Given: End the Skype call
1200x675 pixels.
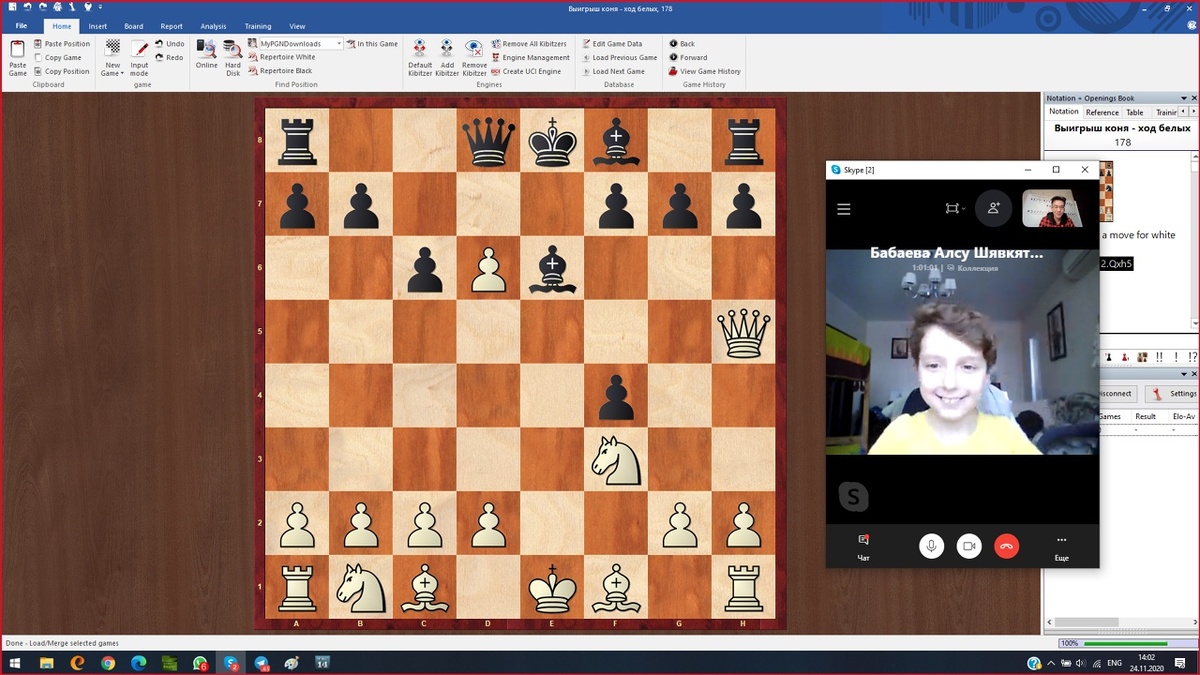Looking at the screenshot, I should [x=1007, y=546].
